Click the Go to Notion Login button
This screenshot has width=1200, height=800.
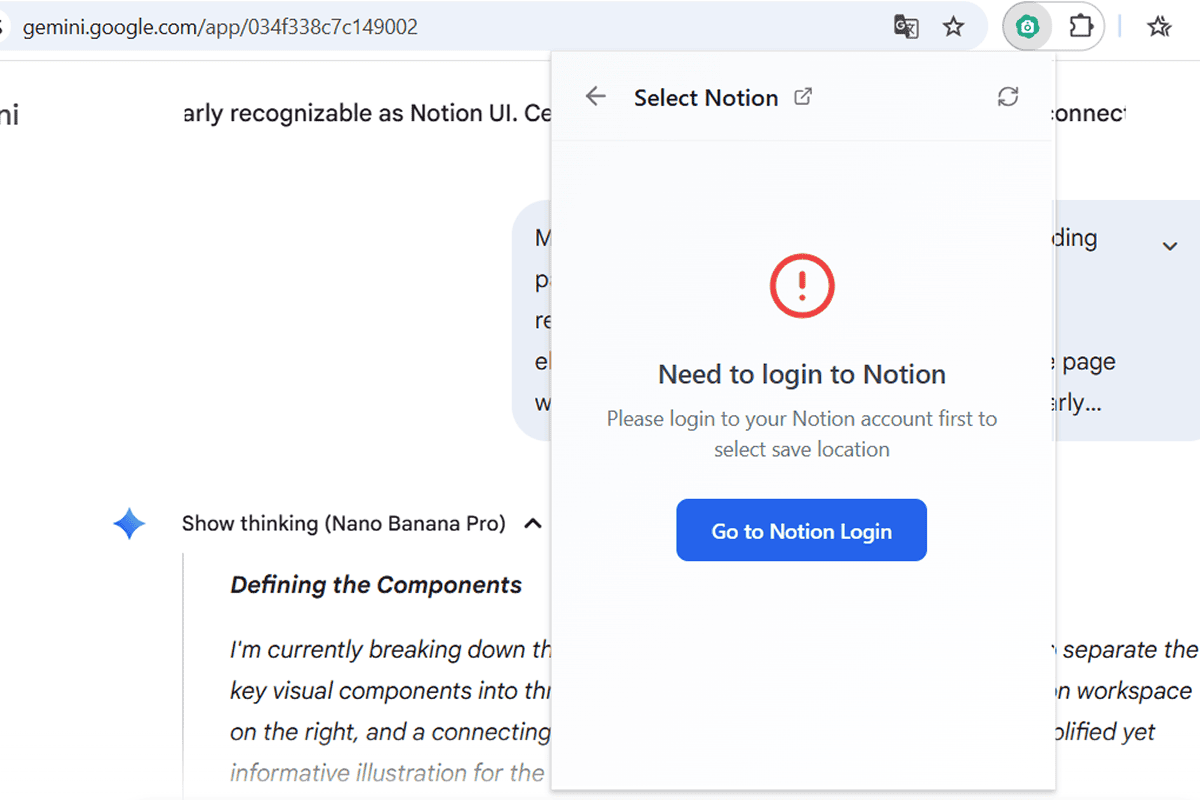801,530
